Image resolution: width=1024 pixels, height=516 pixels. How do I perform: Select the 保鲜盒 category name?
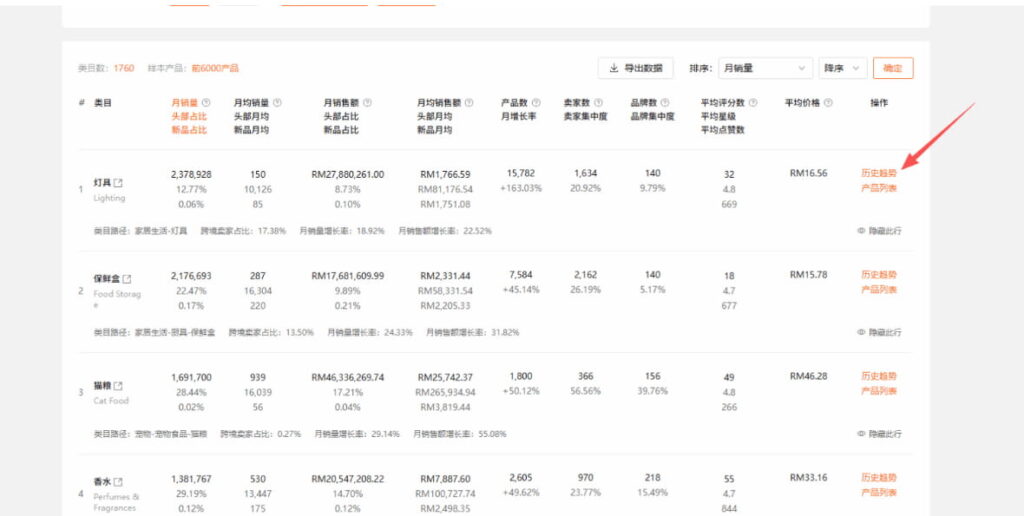point(106,279)
